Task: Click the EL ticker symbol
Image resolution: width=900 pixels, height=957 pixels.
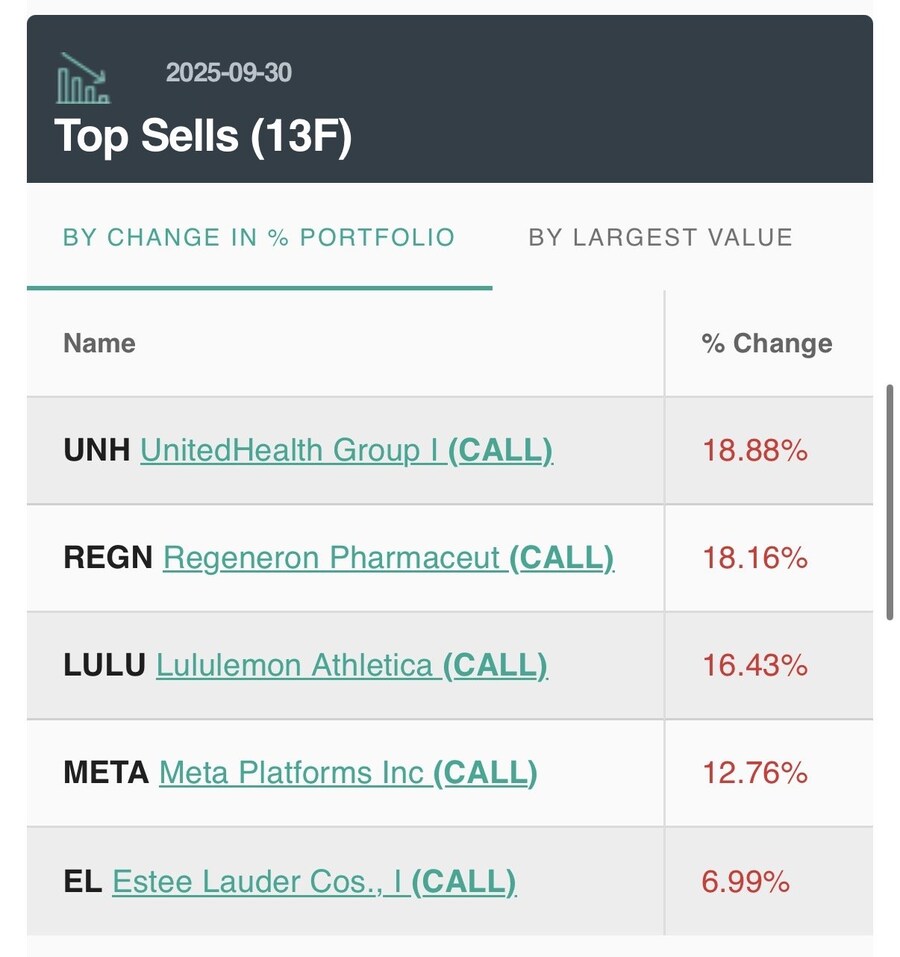Action: click(x=83, y=882)
